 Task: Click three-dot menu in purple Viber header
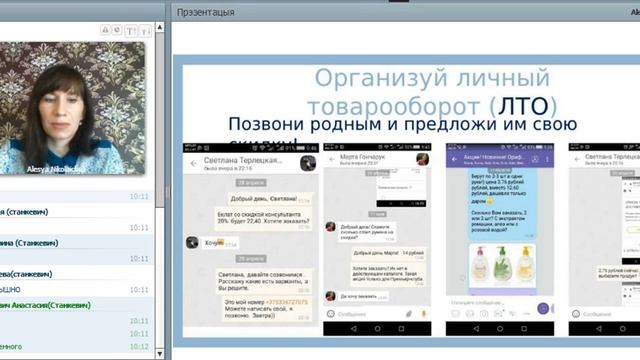(x=547, y=159)
